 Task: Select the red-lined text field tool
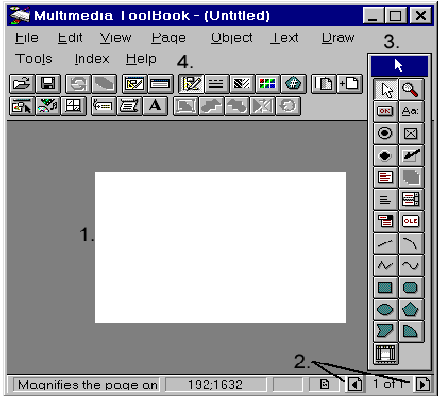tap(386, 177)
